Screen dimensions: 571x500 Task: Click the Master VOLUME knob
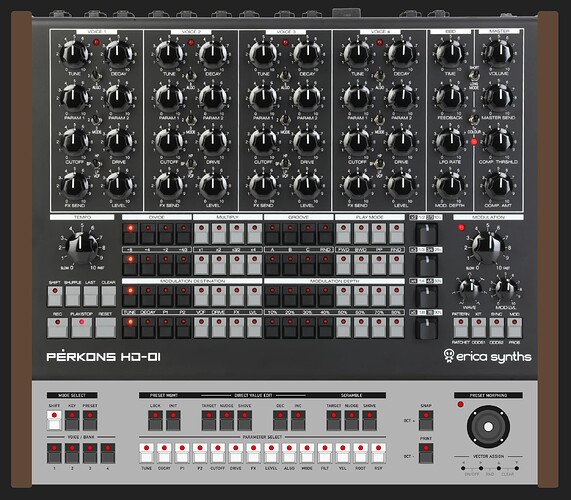[x=498, y=53]
